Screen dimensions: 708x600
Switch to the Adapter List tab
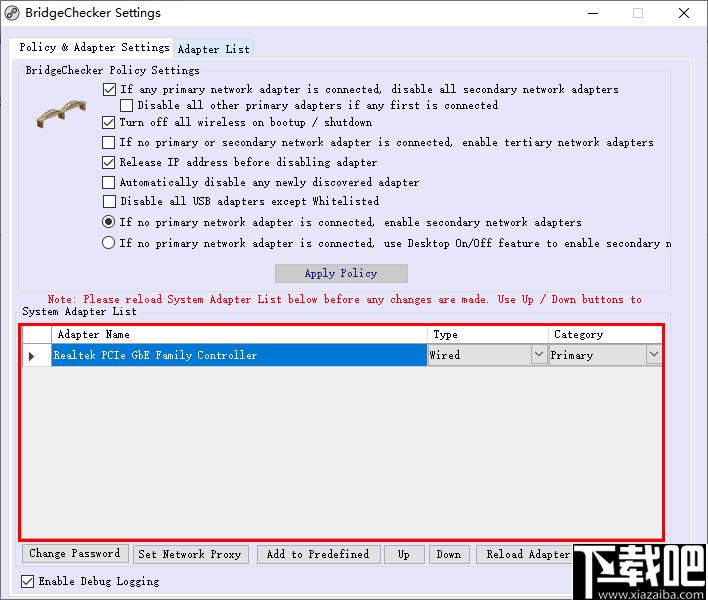(x=213, y=49)
